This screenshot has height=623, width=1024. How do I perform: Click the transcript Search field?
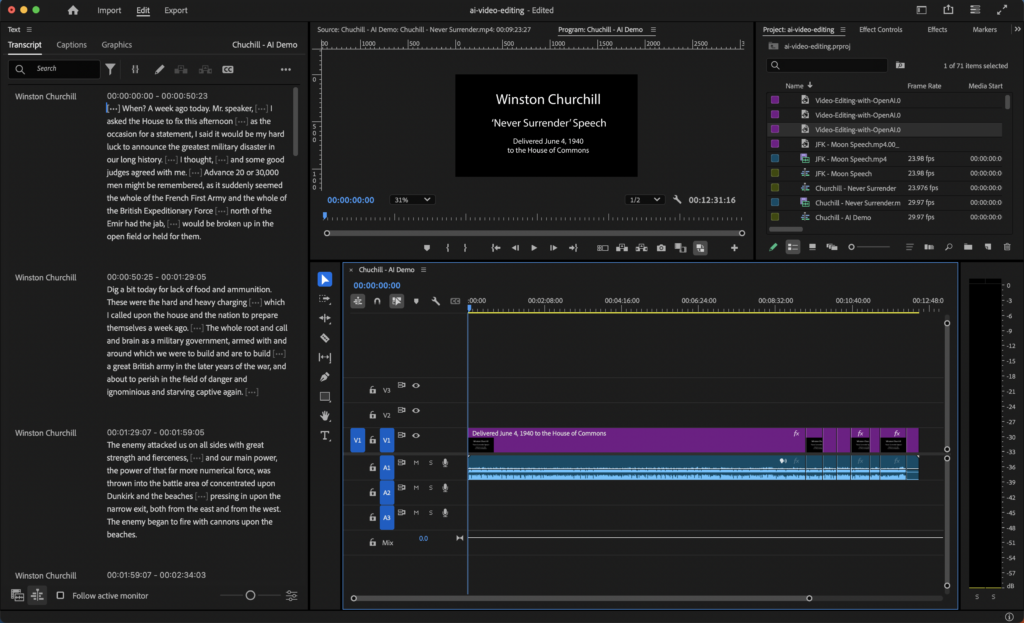coord(54,69)
